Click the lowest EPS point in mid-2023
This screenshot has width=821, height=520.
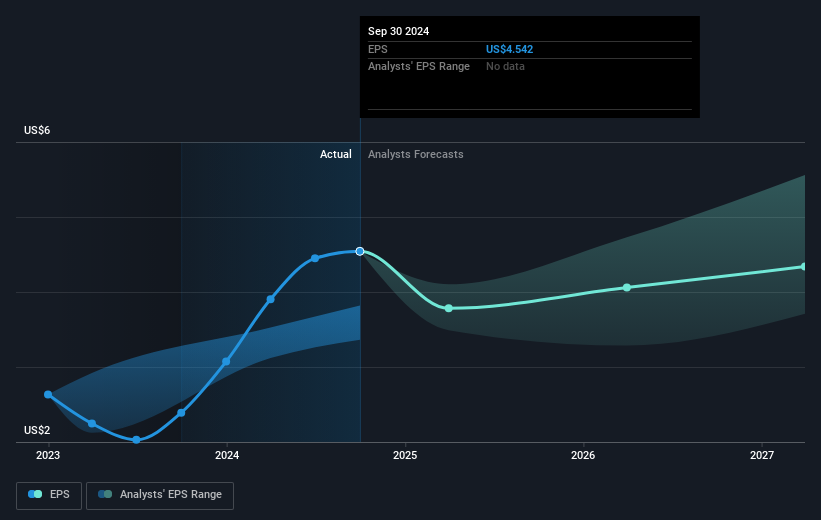[x=137, y=440]
